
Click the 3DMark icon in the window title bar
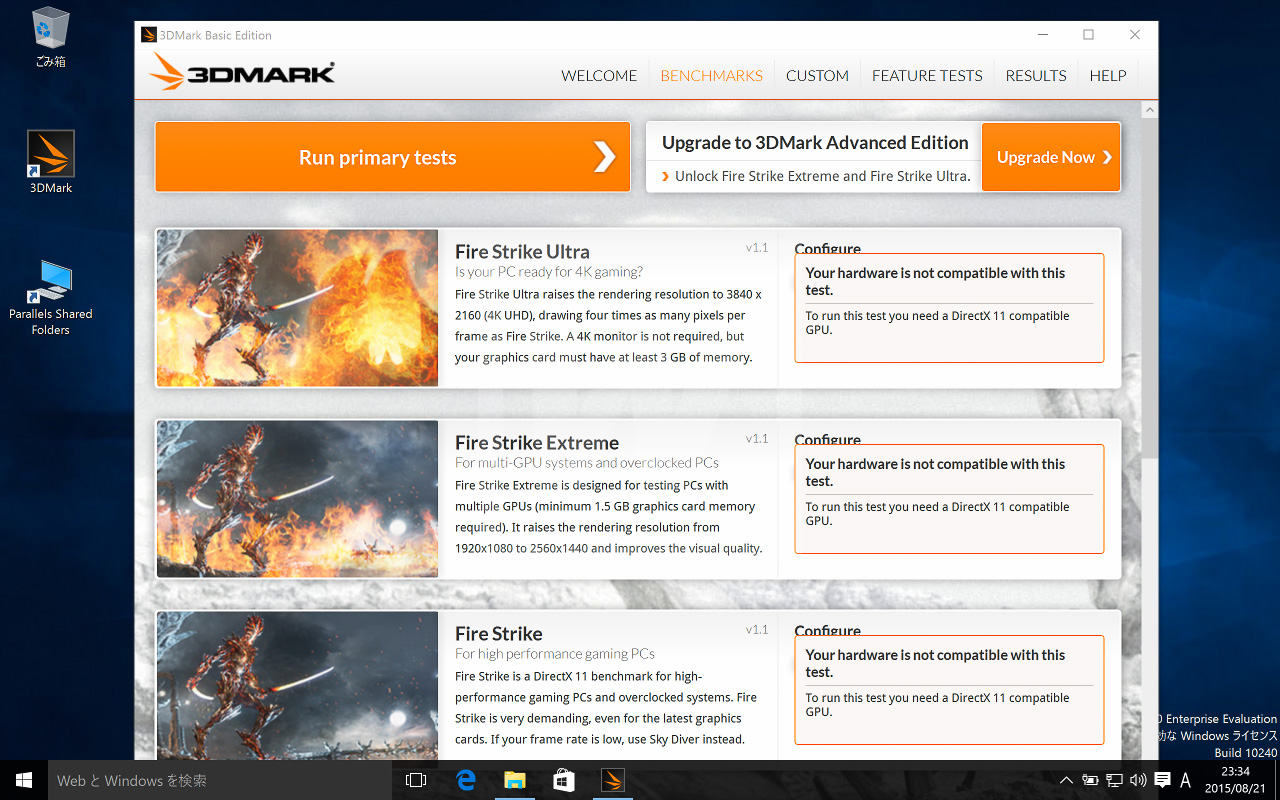coord(149,35)
